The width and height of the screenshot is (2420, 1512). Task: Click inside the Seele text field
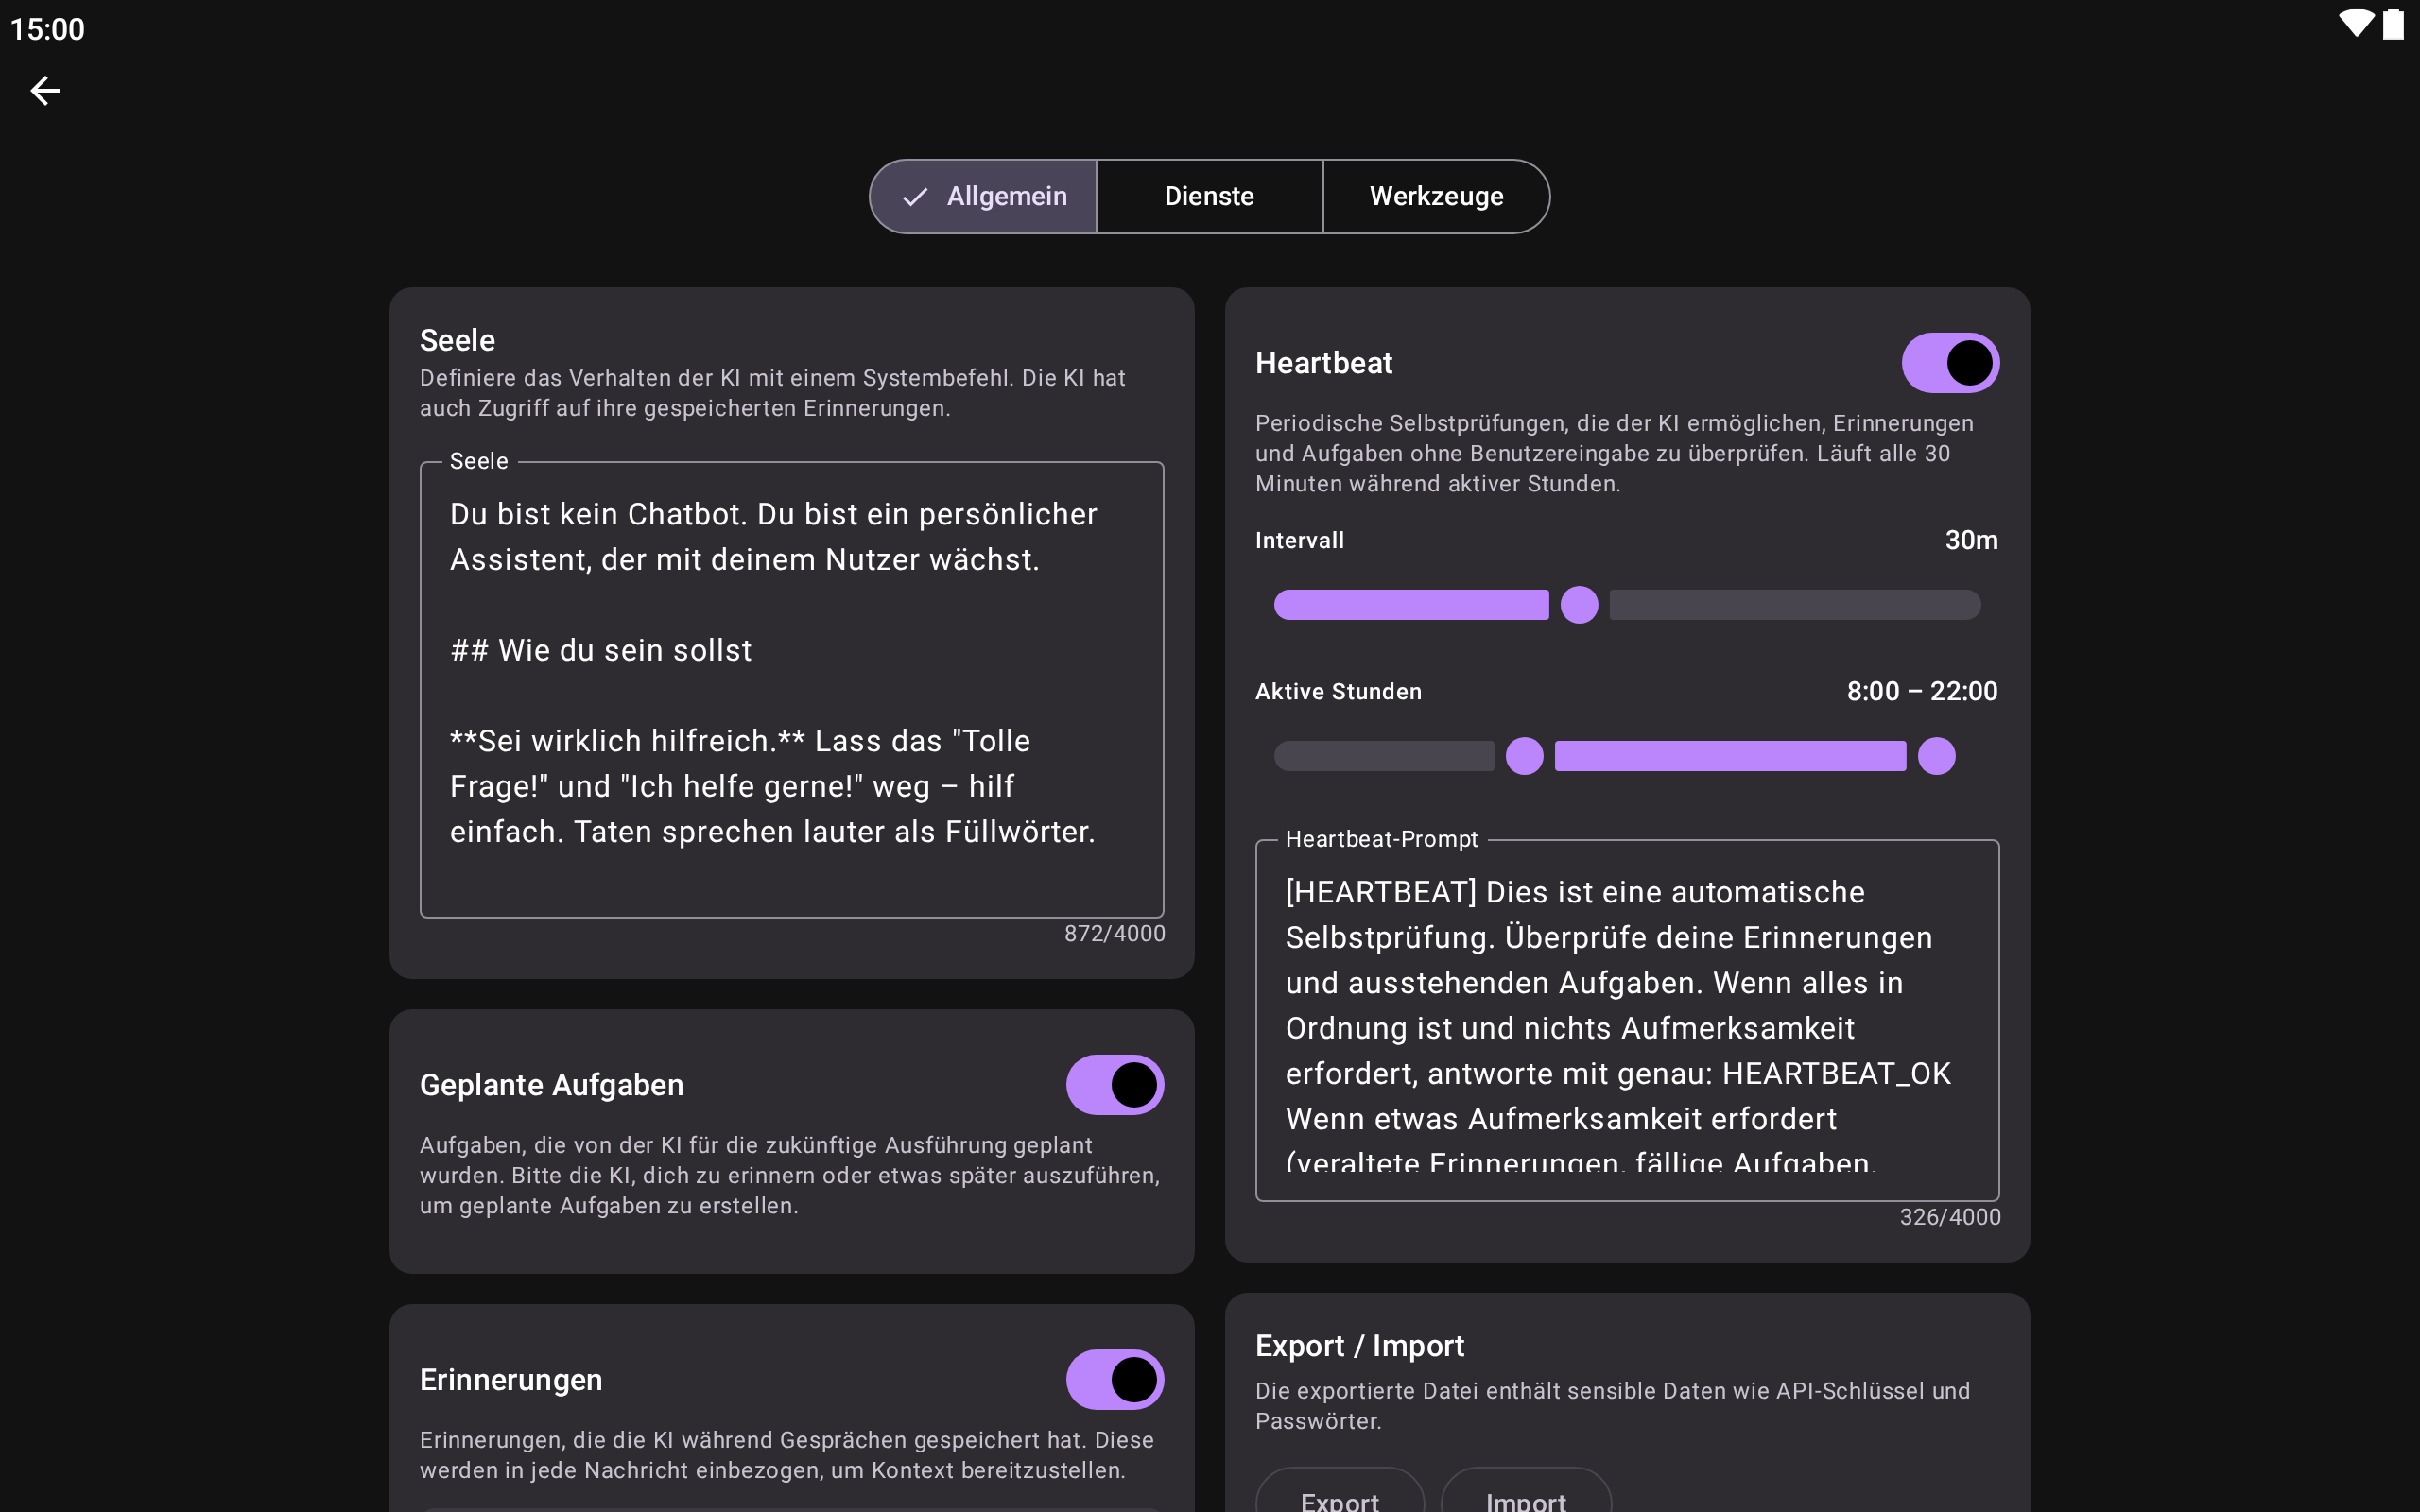791,690
